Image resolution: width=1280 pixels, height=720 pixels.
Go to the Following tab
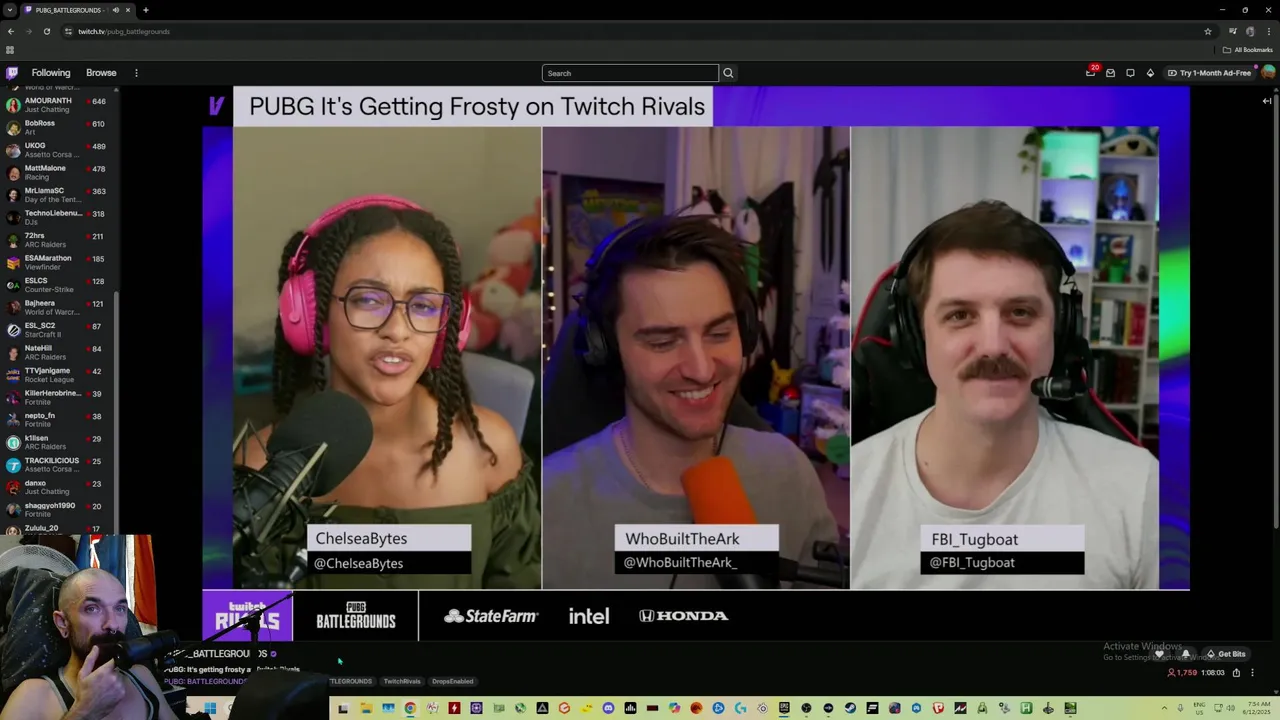tap(51, 73)
